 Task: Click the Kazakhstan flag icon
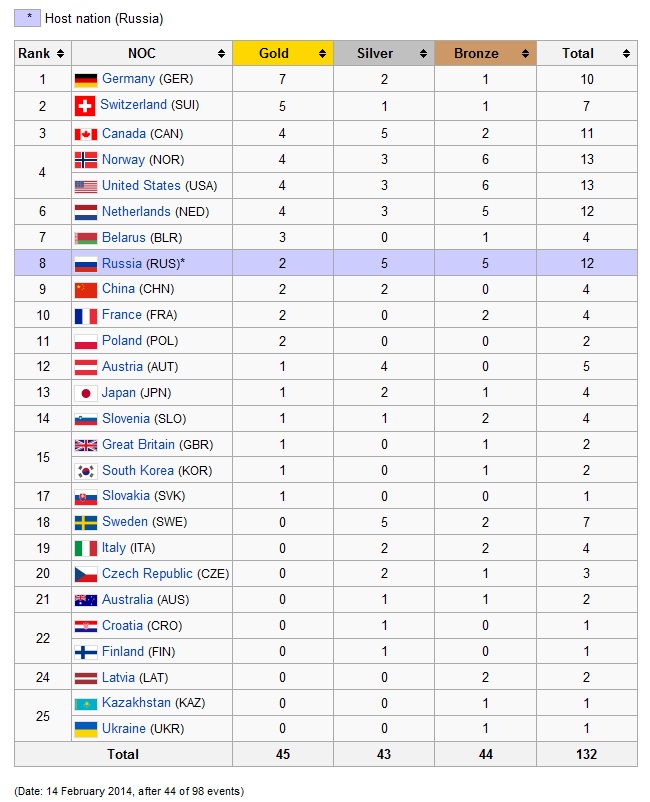pyautogui.click(x=86, y=704)
